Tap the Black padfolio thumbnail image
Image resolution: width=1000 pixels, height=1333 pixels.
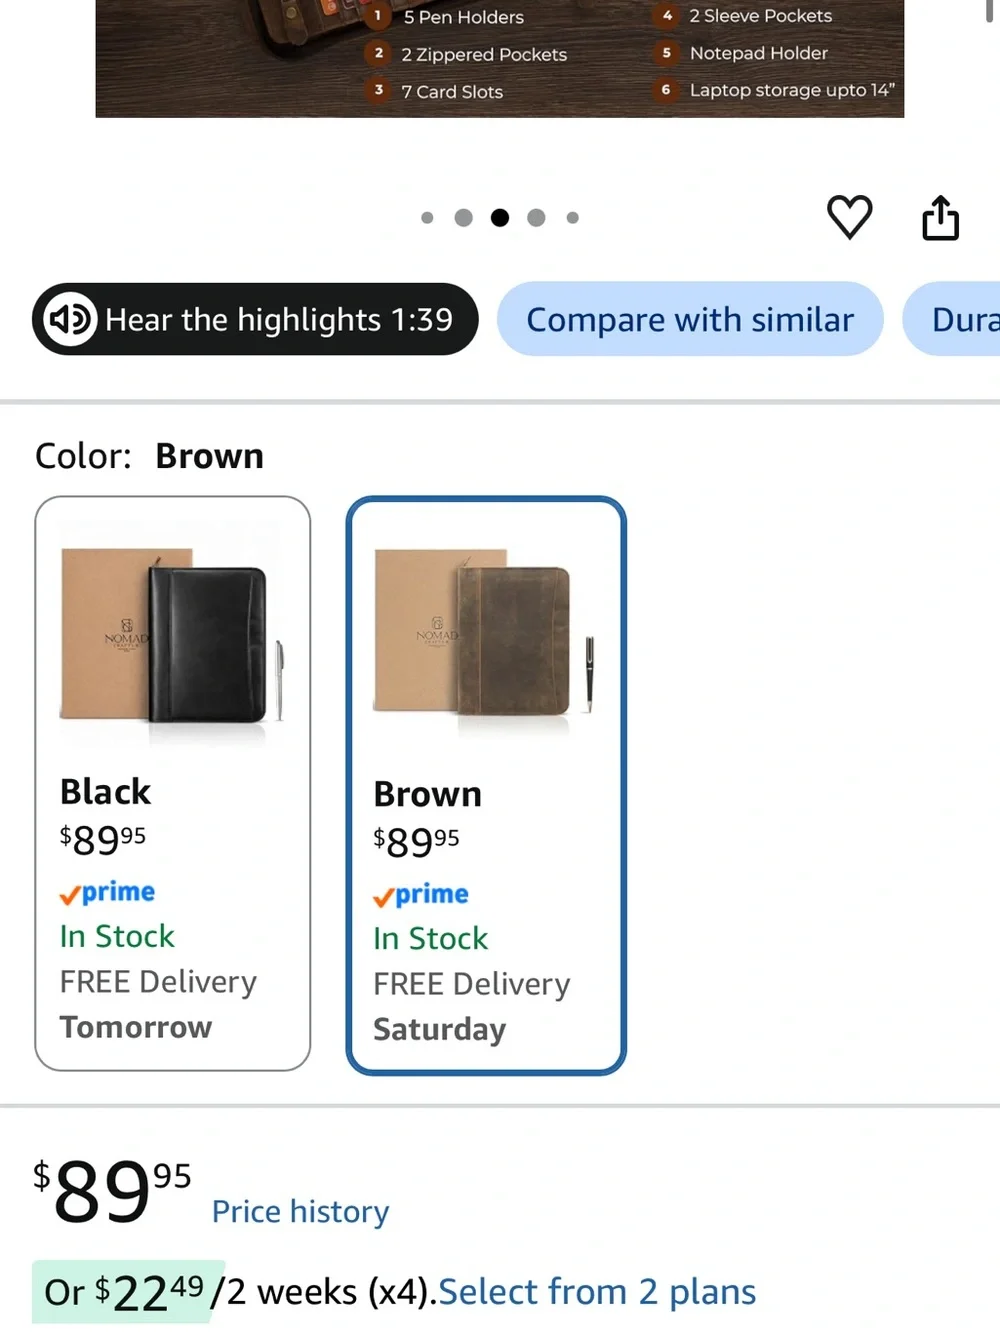coord(172,636)
